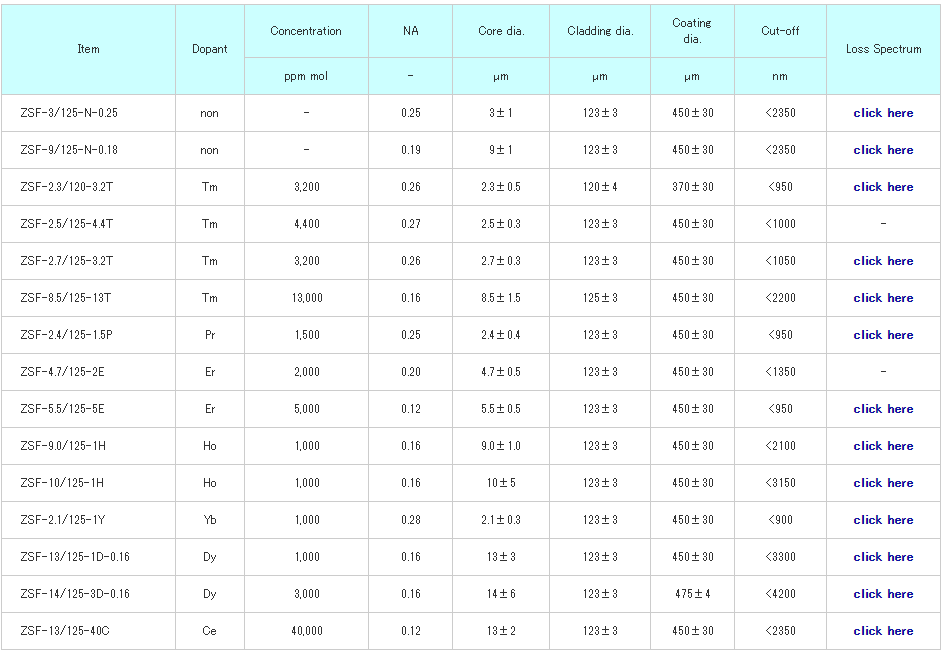The width and height of the screenshot is (945, 655).
Task: Select the Dopant column header cell
Action: point(209,49)
